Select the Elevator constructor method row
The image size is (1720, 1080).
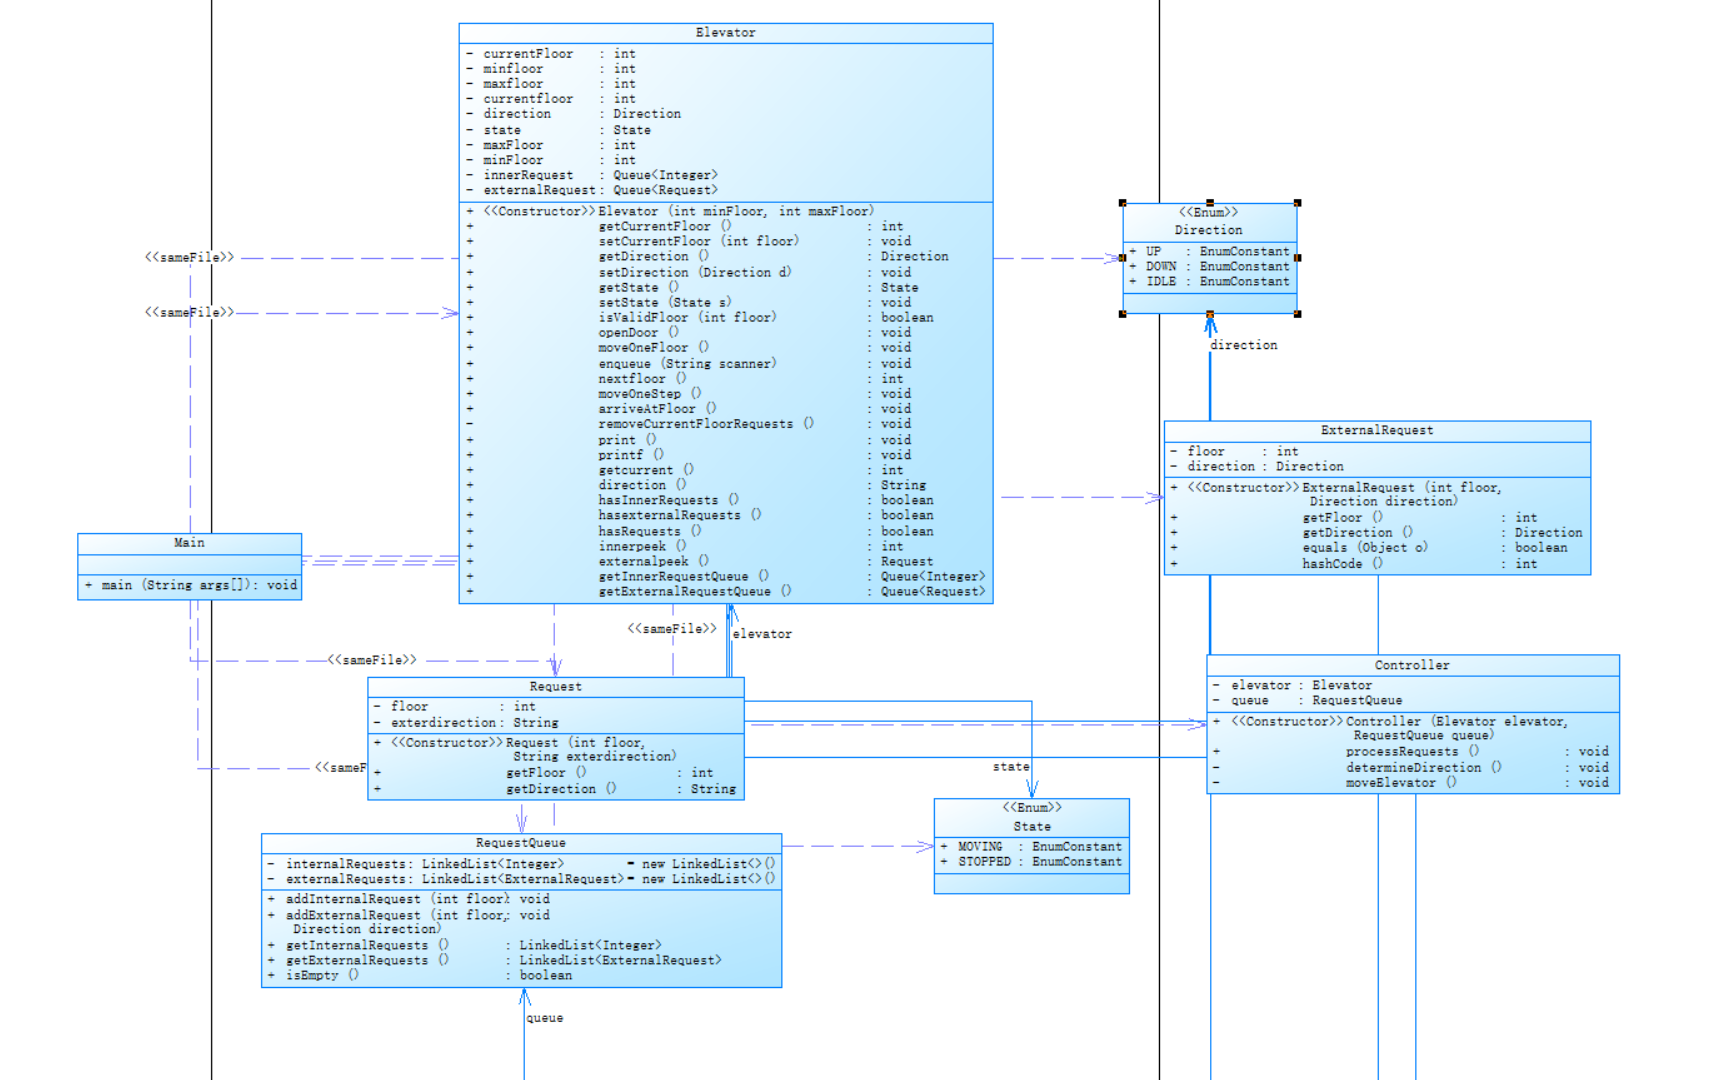point(670,212)
